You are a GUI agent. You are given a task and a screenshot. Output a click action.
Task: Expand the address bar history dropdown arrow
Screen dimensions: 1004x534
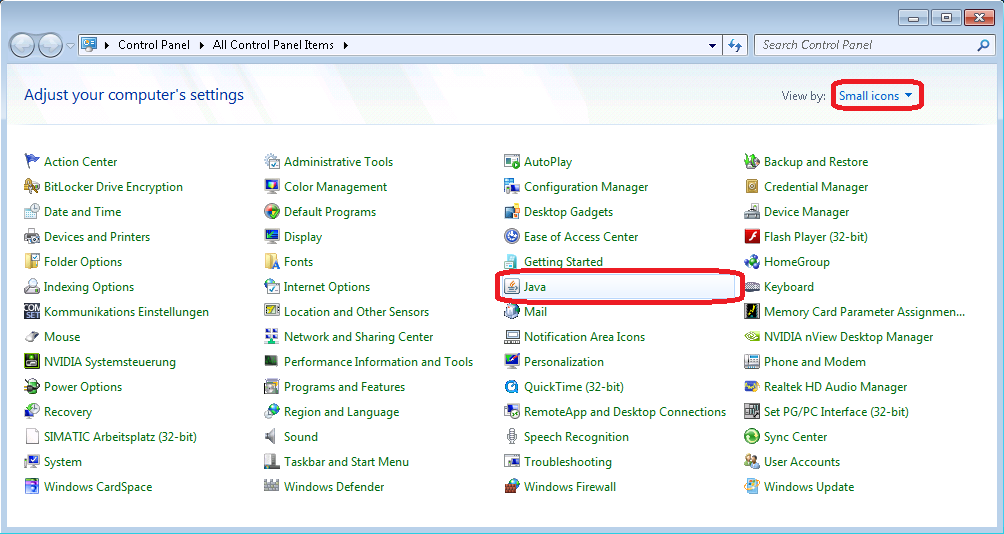pyautogui.click(x=712, y=45)
